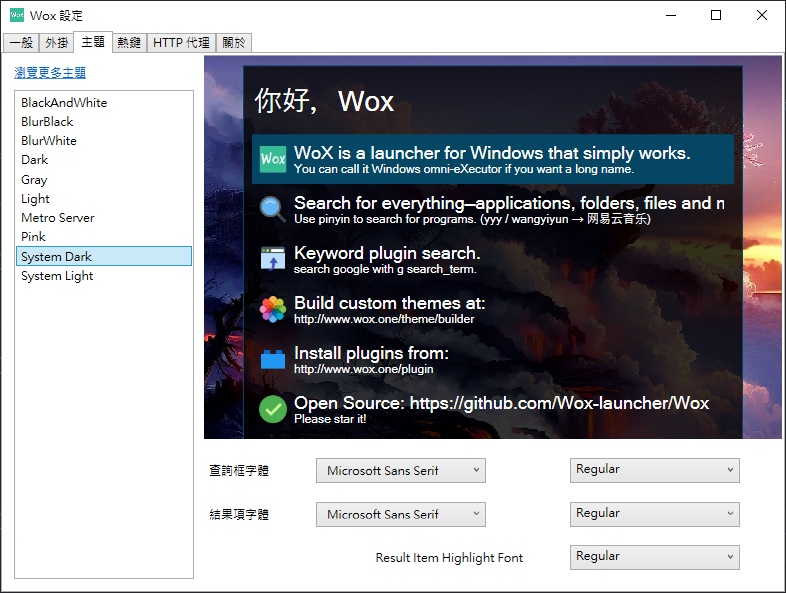Apply the Light theme
Screen dimensions: 786x593
point(104,199)
